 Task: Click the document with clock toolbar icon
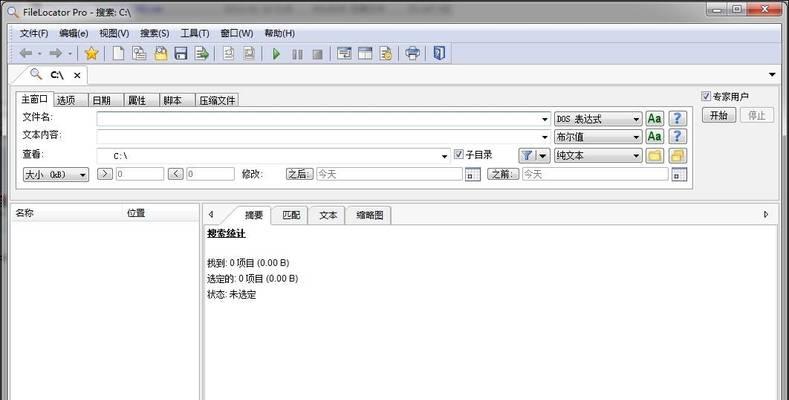click(x=386, y=53)
